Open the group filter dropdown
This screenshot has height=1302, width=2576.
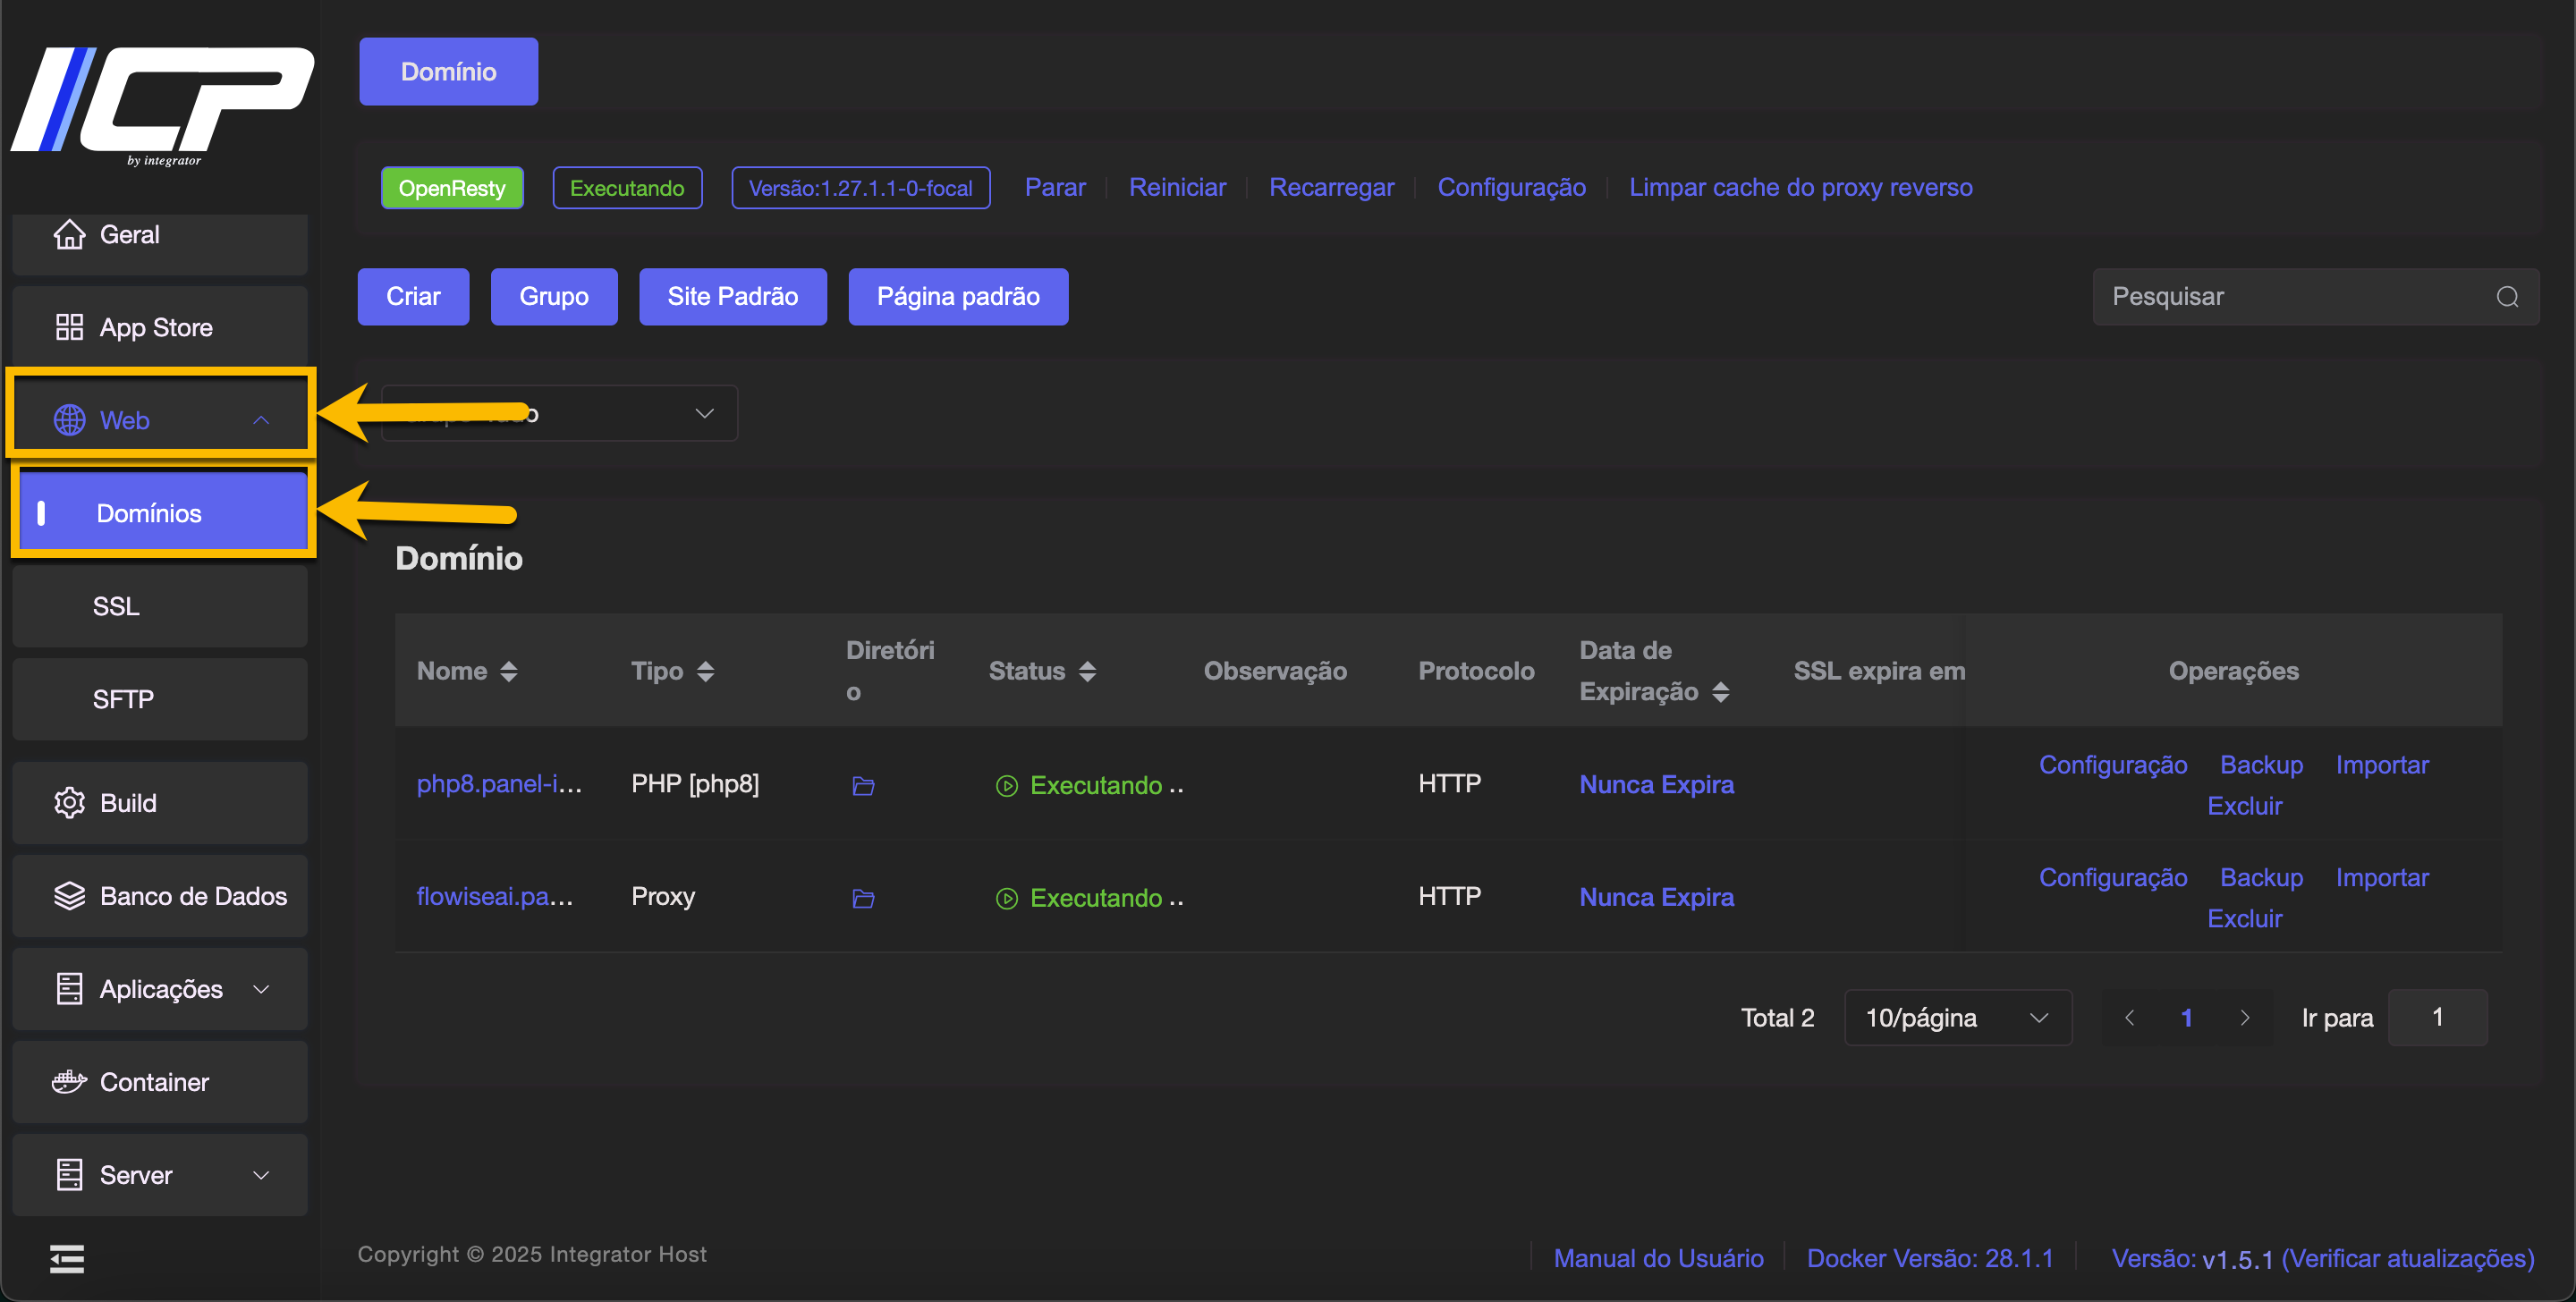(559, 413)
